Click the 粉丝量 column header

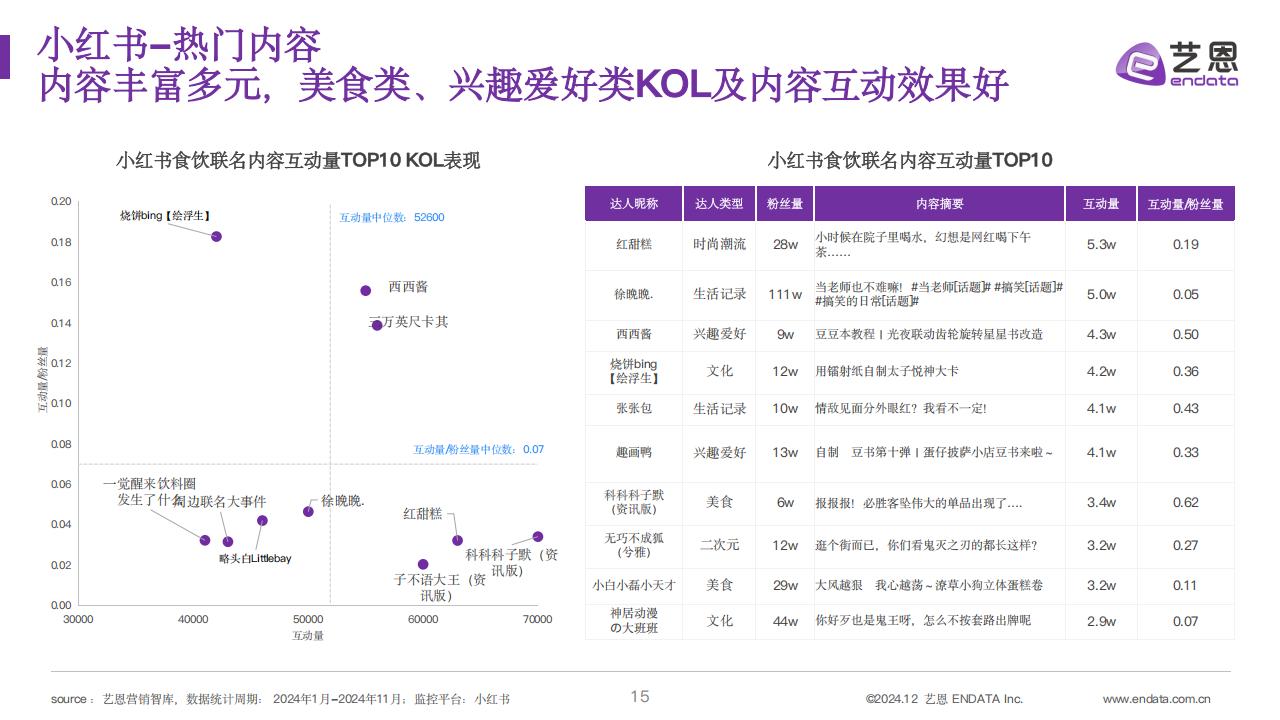tap(785, 203)
